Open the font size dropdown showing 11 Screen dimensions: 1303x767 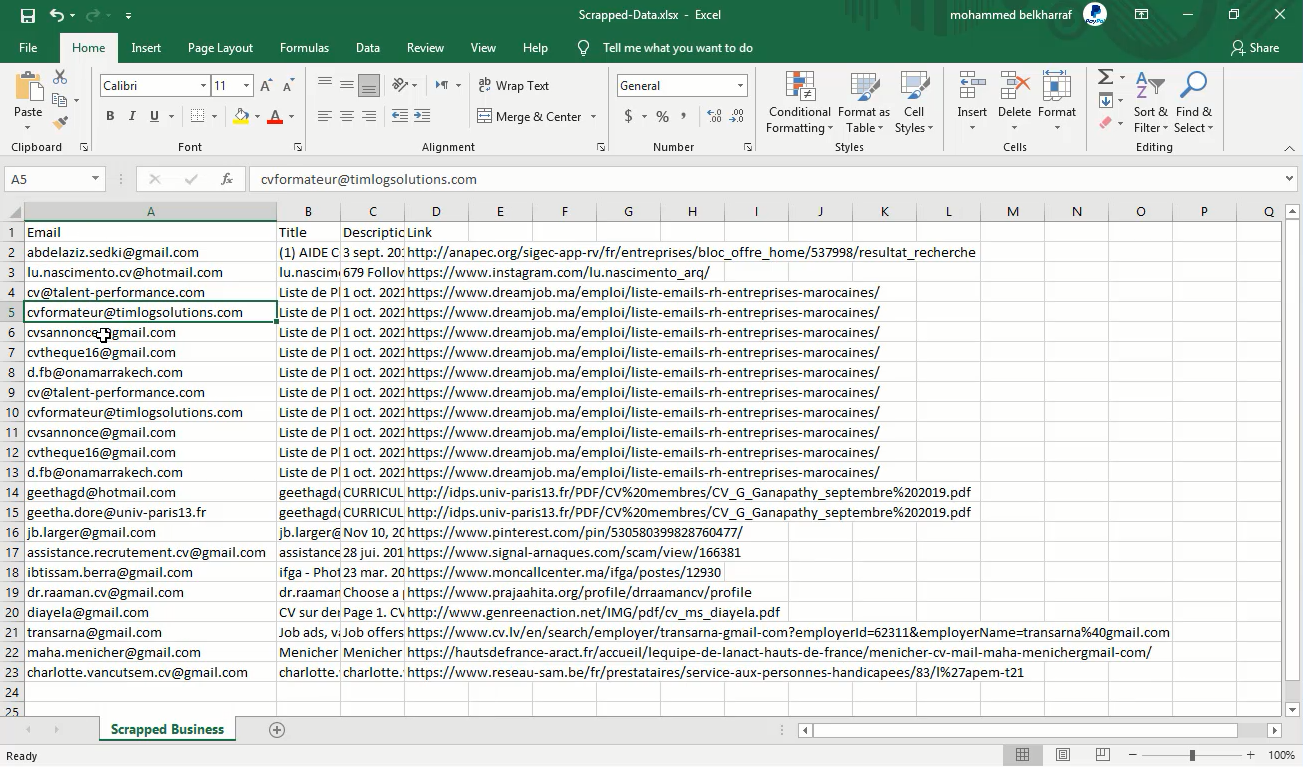(246, 86)
